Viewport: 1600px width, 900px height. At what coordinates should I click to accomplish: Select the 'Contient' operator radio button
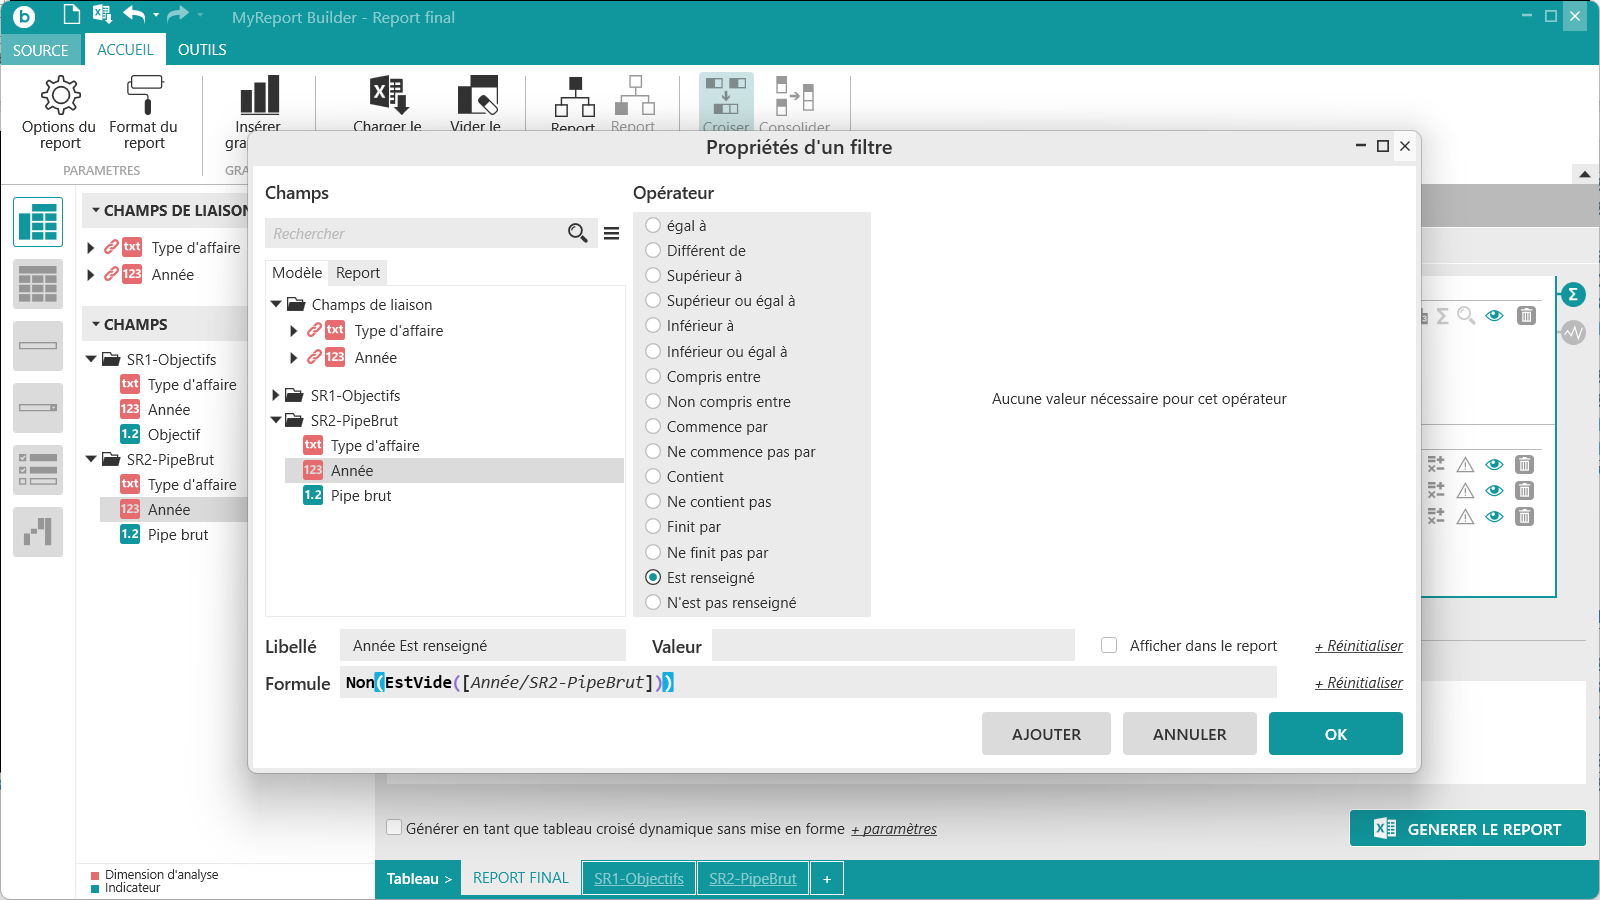(653, 477)
